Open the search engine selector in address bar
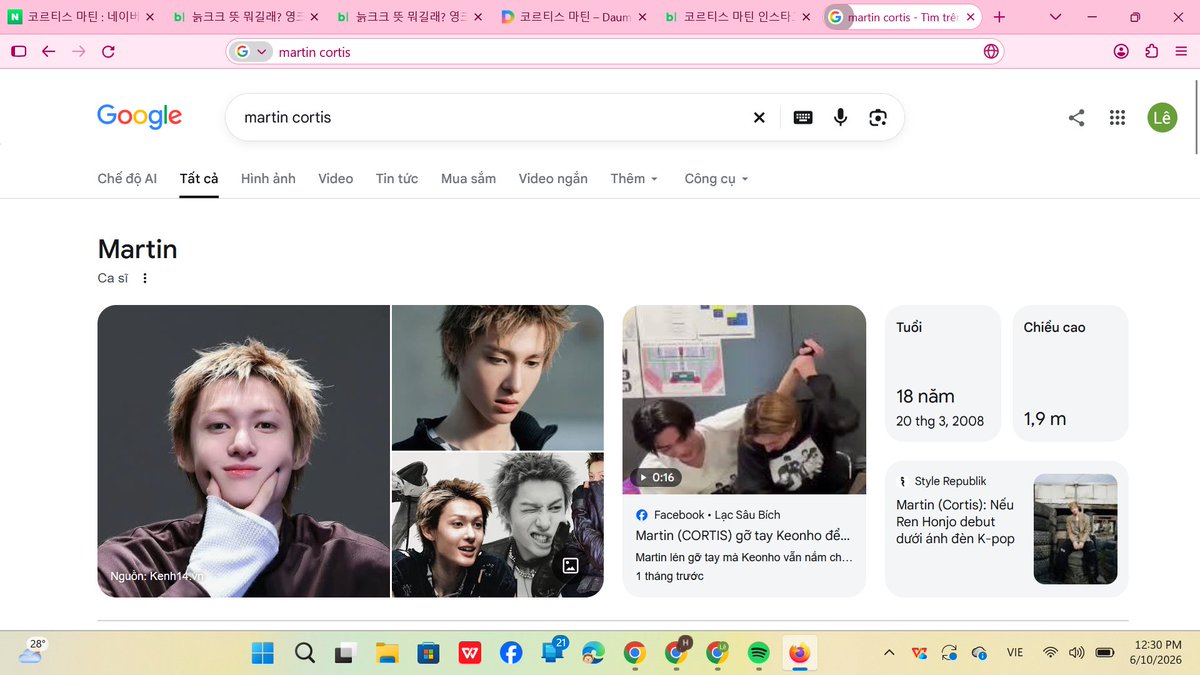The width and height of the screenshot is (1200, 675). point(251,52)
